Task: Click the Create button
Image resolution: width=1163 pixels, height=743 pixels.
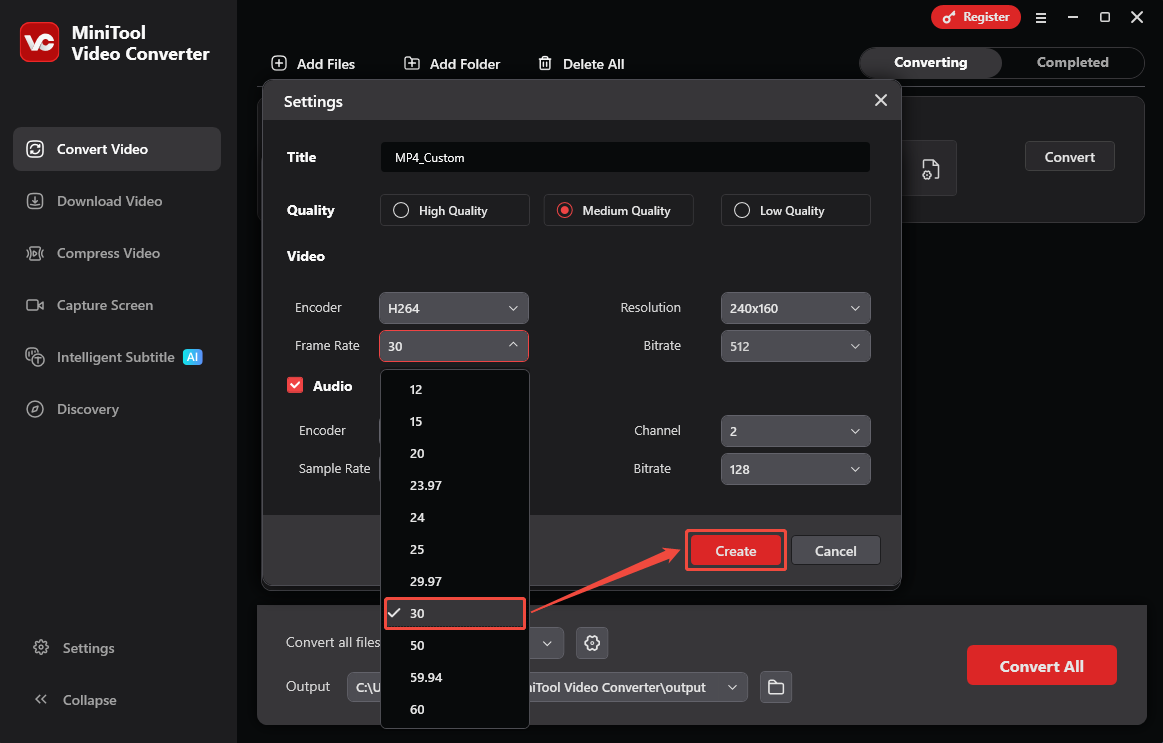Action: pos(735,550)
